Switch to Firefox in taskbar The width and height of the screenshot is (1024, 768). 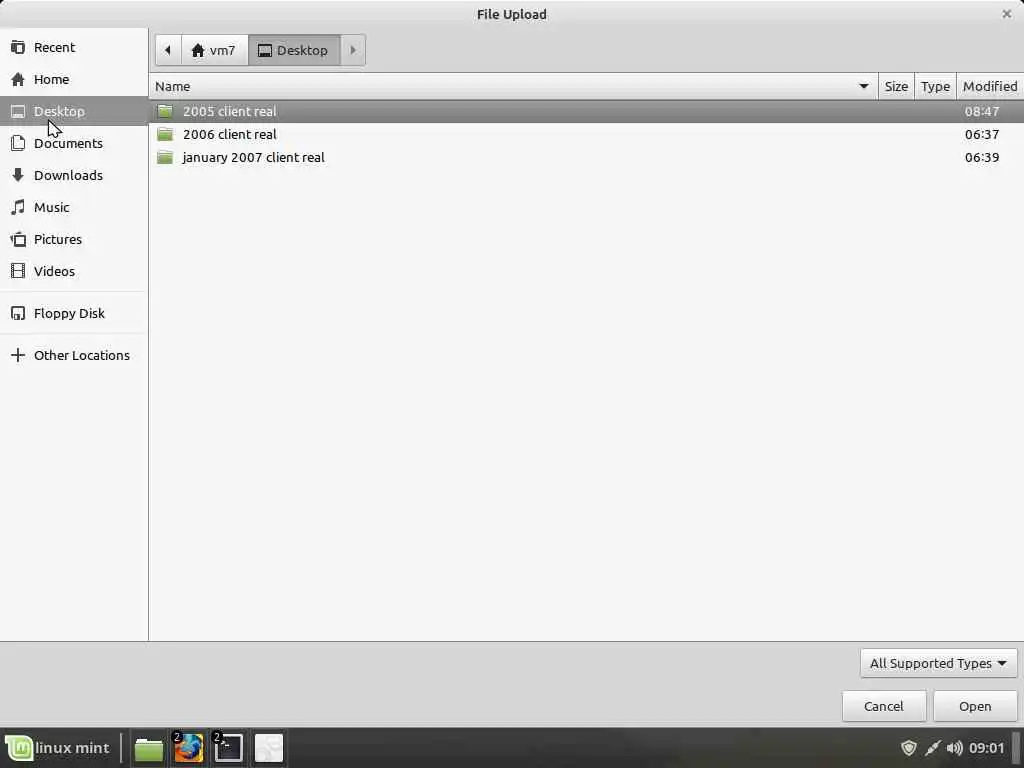click(189, 748)
